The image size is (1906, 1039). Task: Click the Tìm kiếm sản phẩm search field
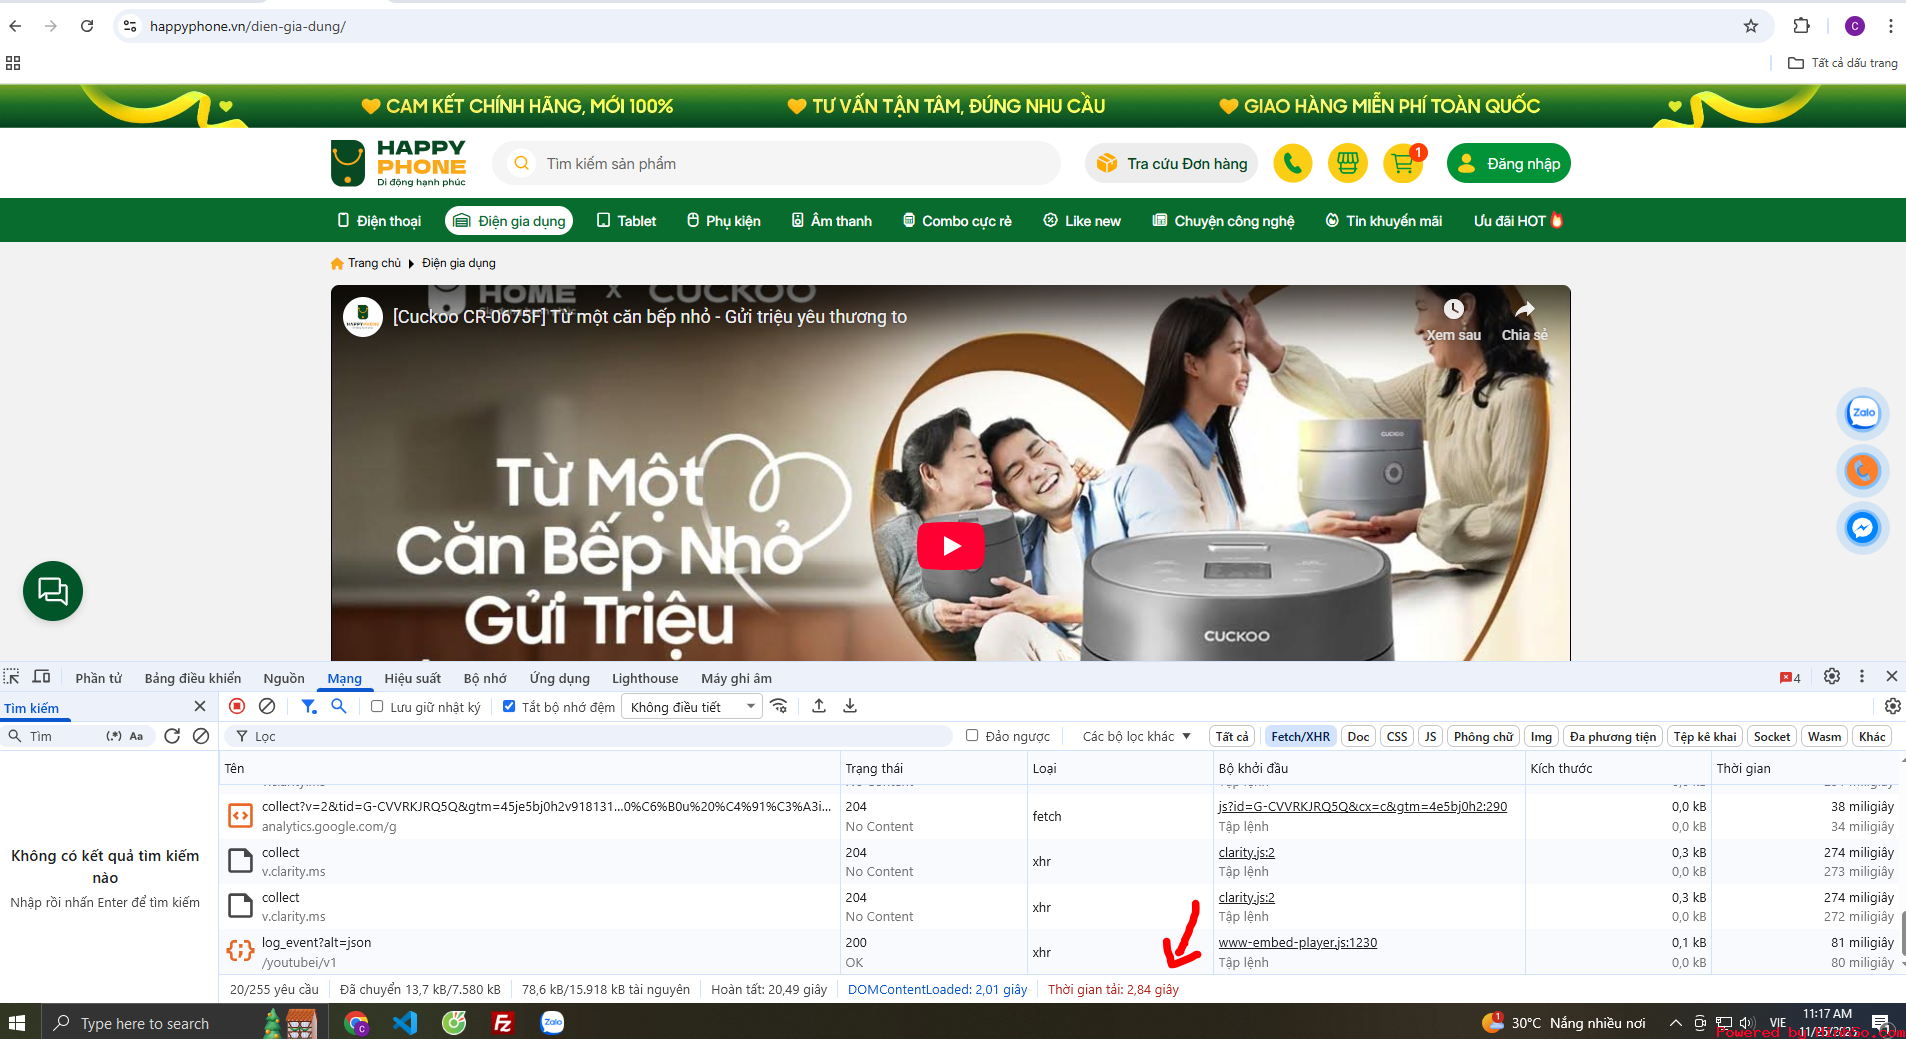tap(776, 163)
